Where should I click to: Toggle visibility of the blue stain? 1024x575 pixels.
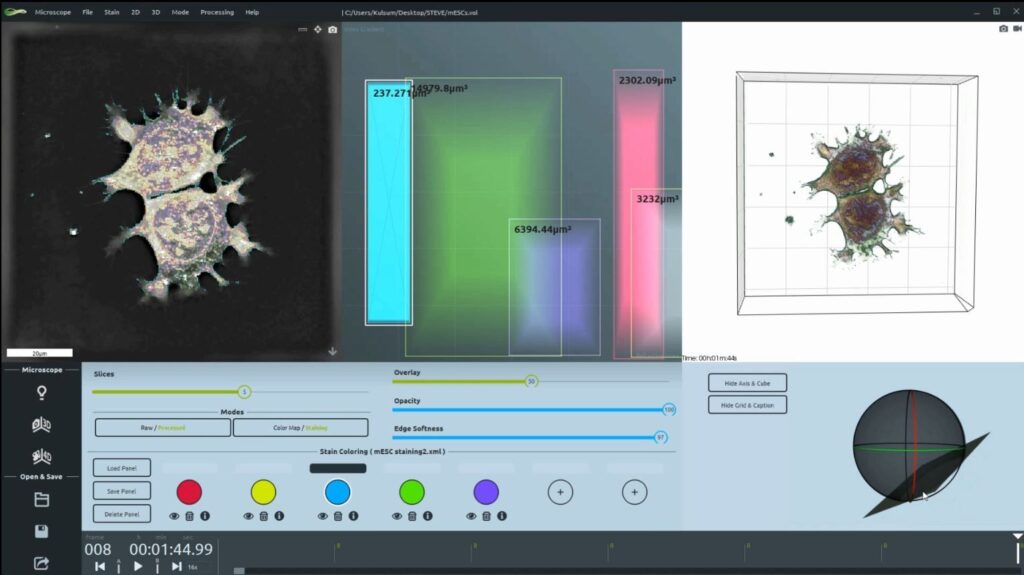(323, 516)
